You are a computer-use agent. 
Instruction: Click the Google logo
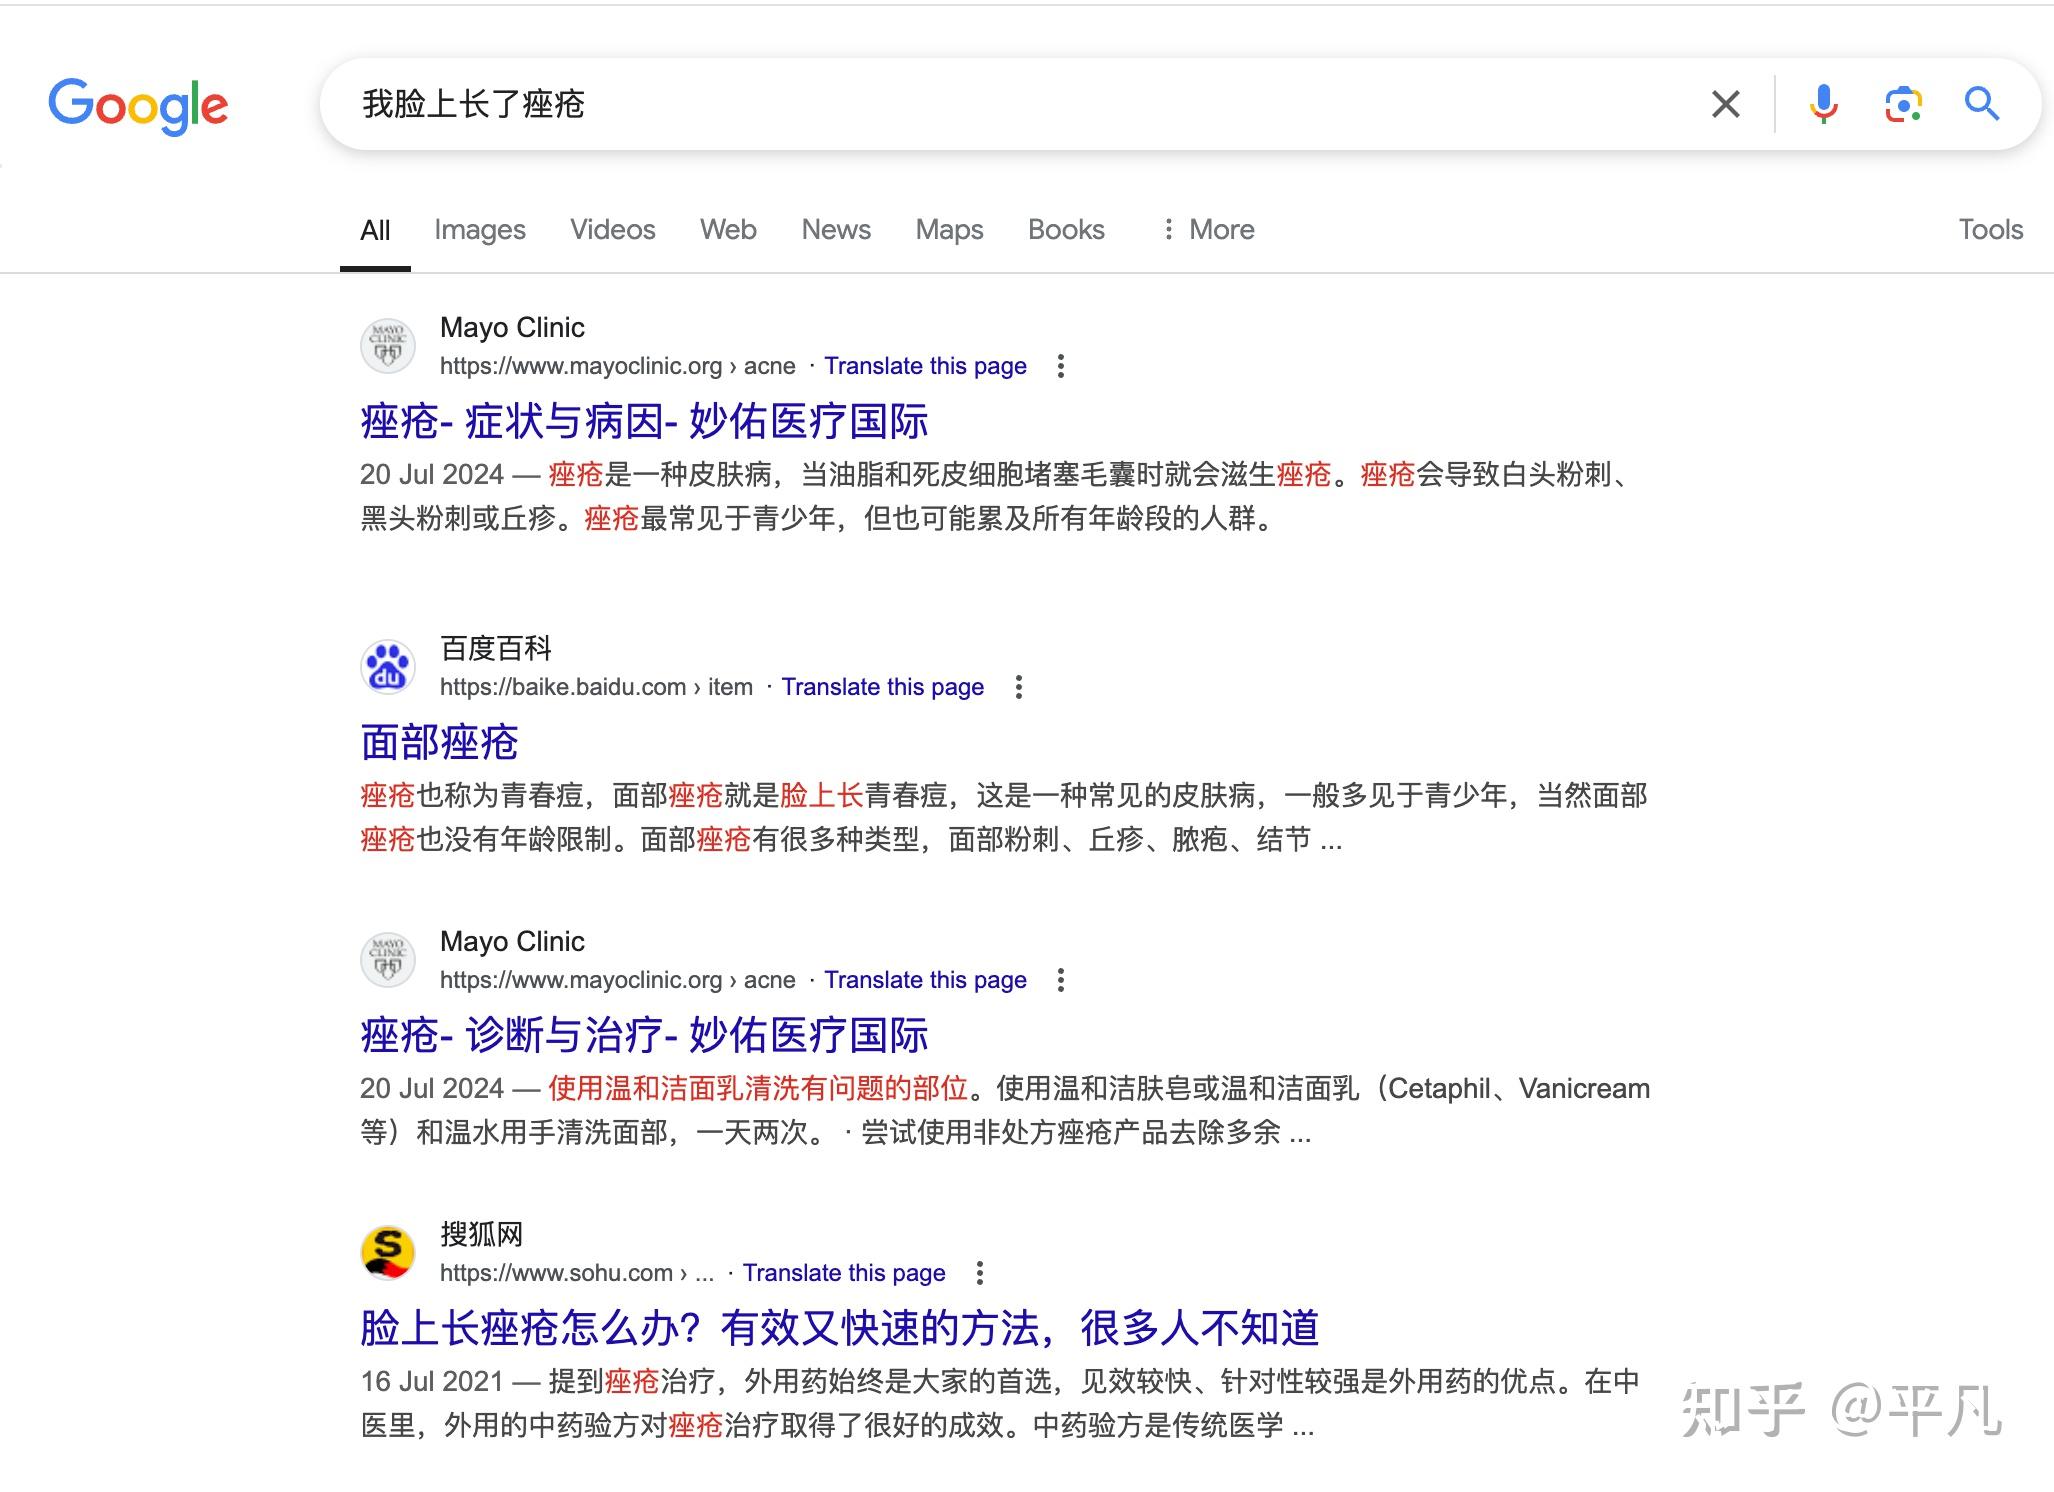pos(138,105)
